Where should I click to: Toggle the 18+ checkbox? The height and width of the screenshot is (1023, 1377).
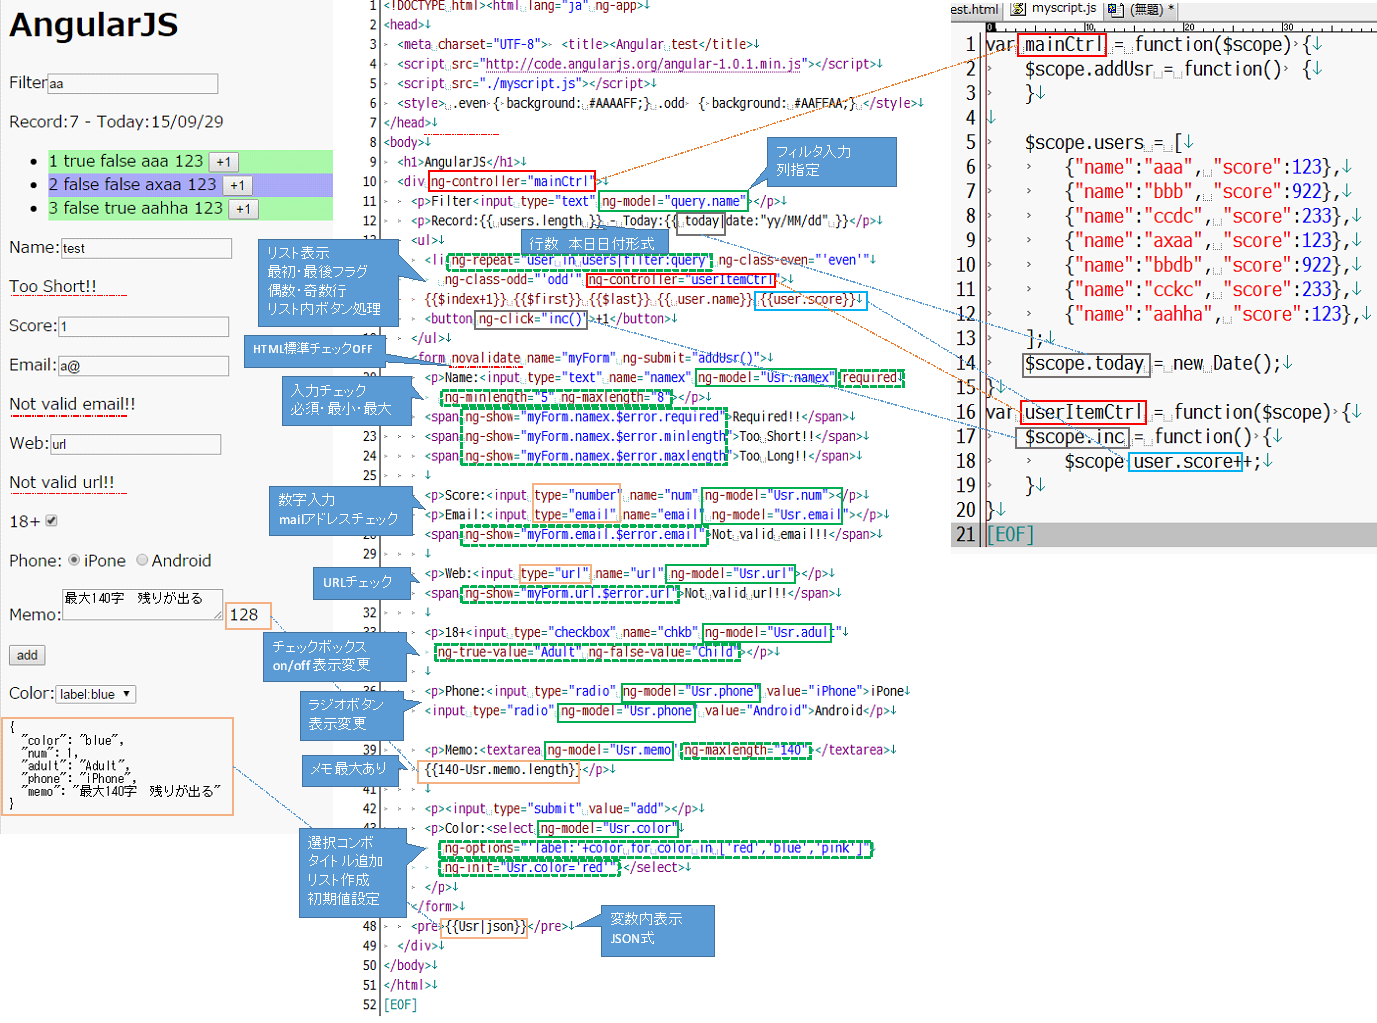pos(51,521)
